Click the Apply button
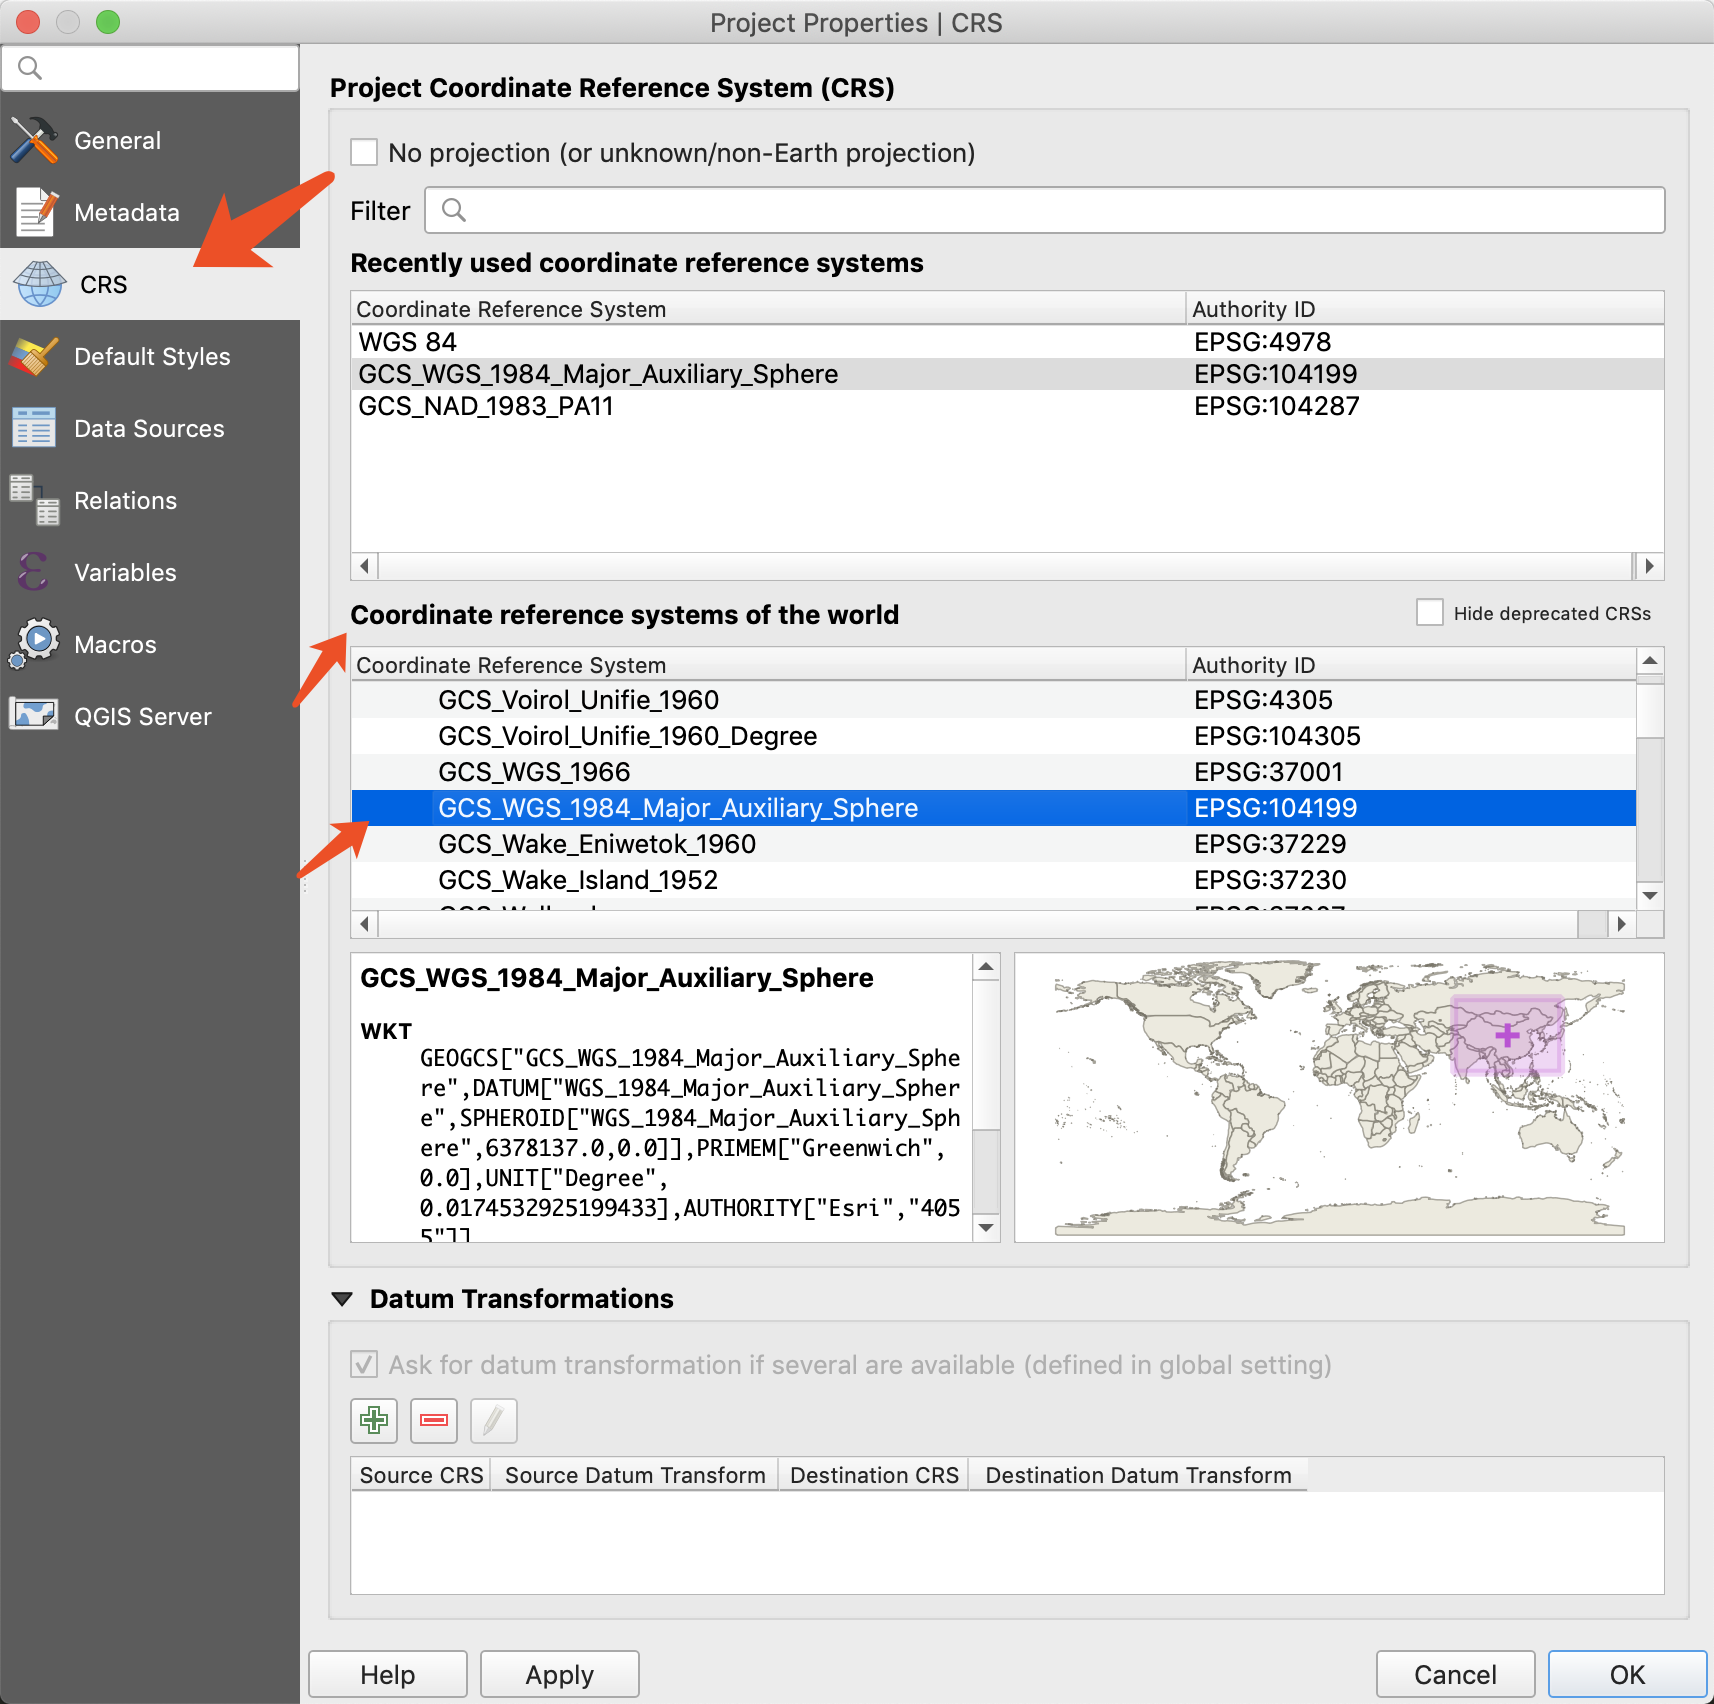The width and height of the screenshot is (1714, 1704). (x=560, y=1674)
